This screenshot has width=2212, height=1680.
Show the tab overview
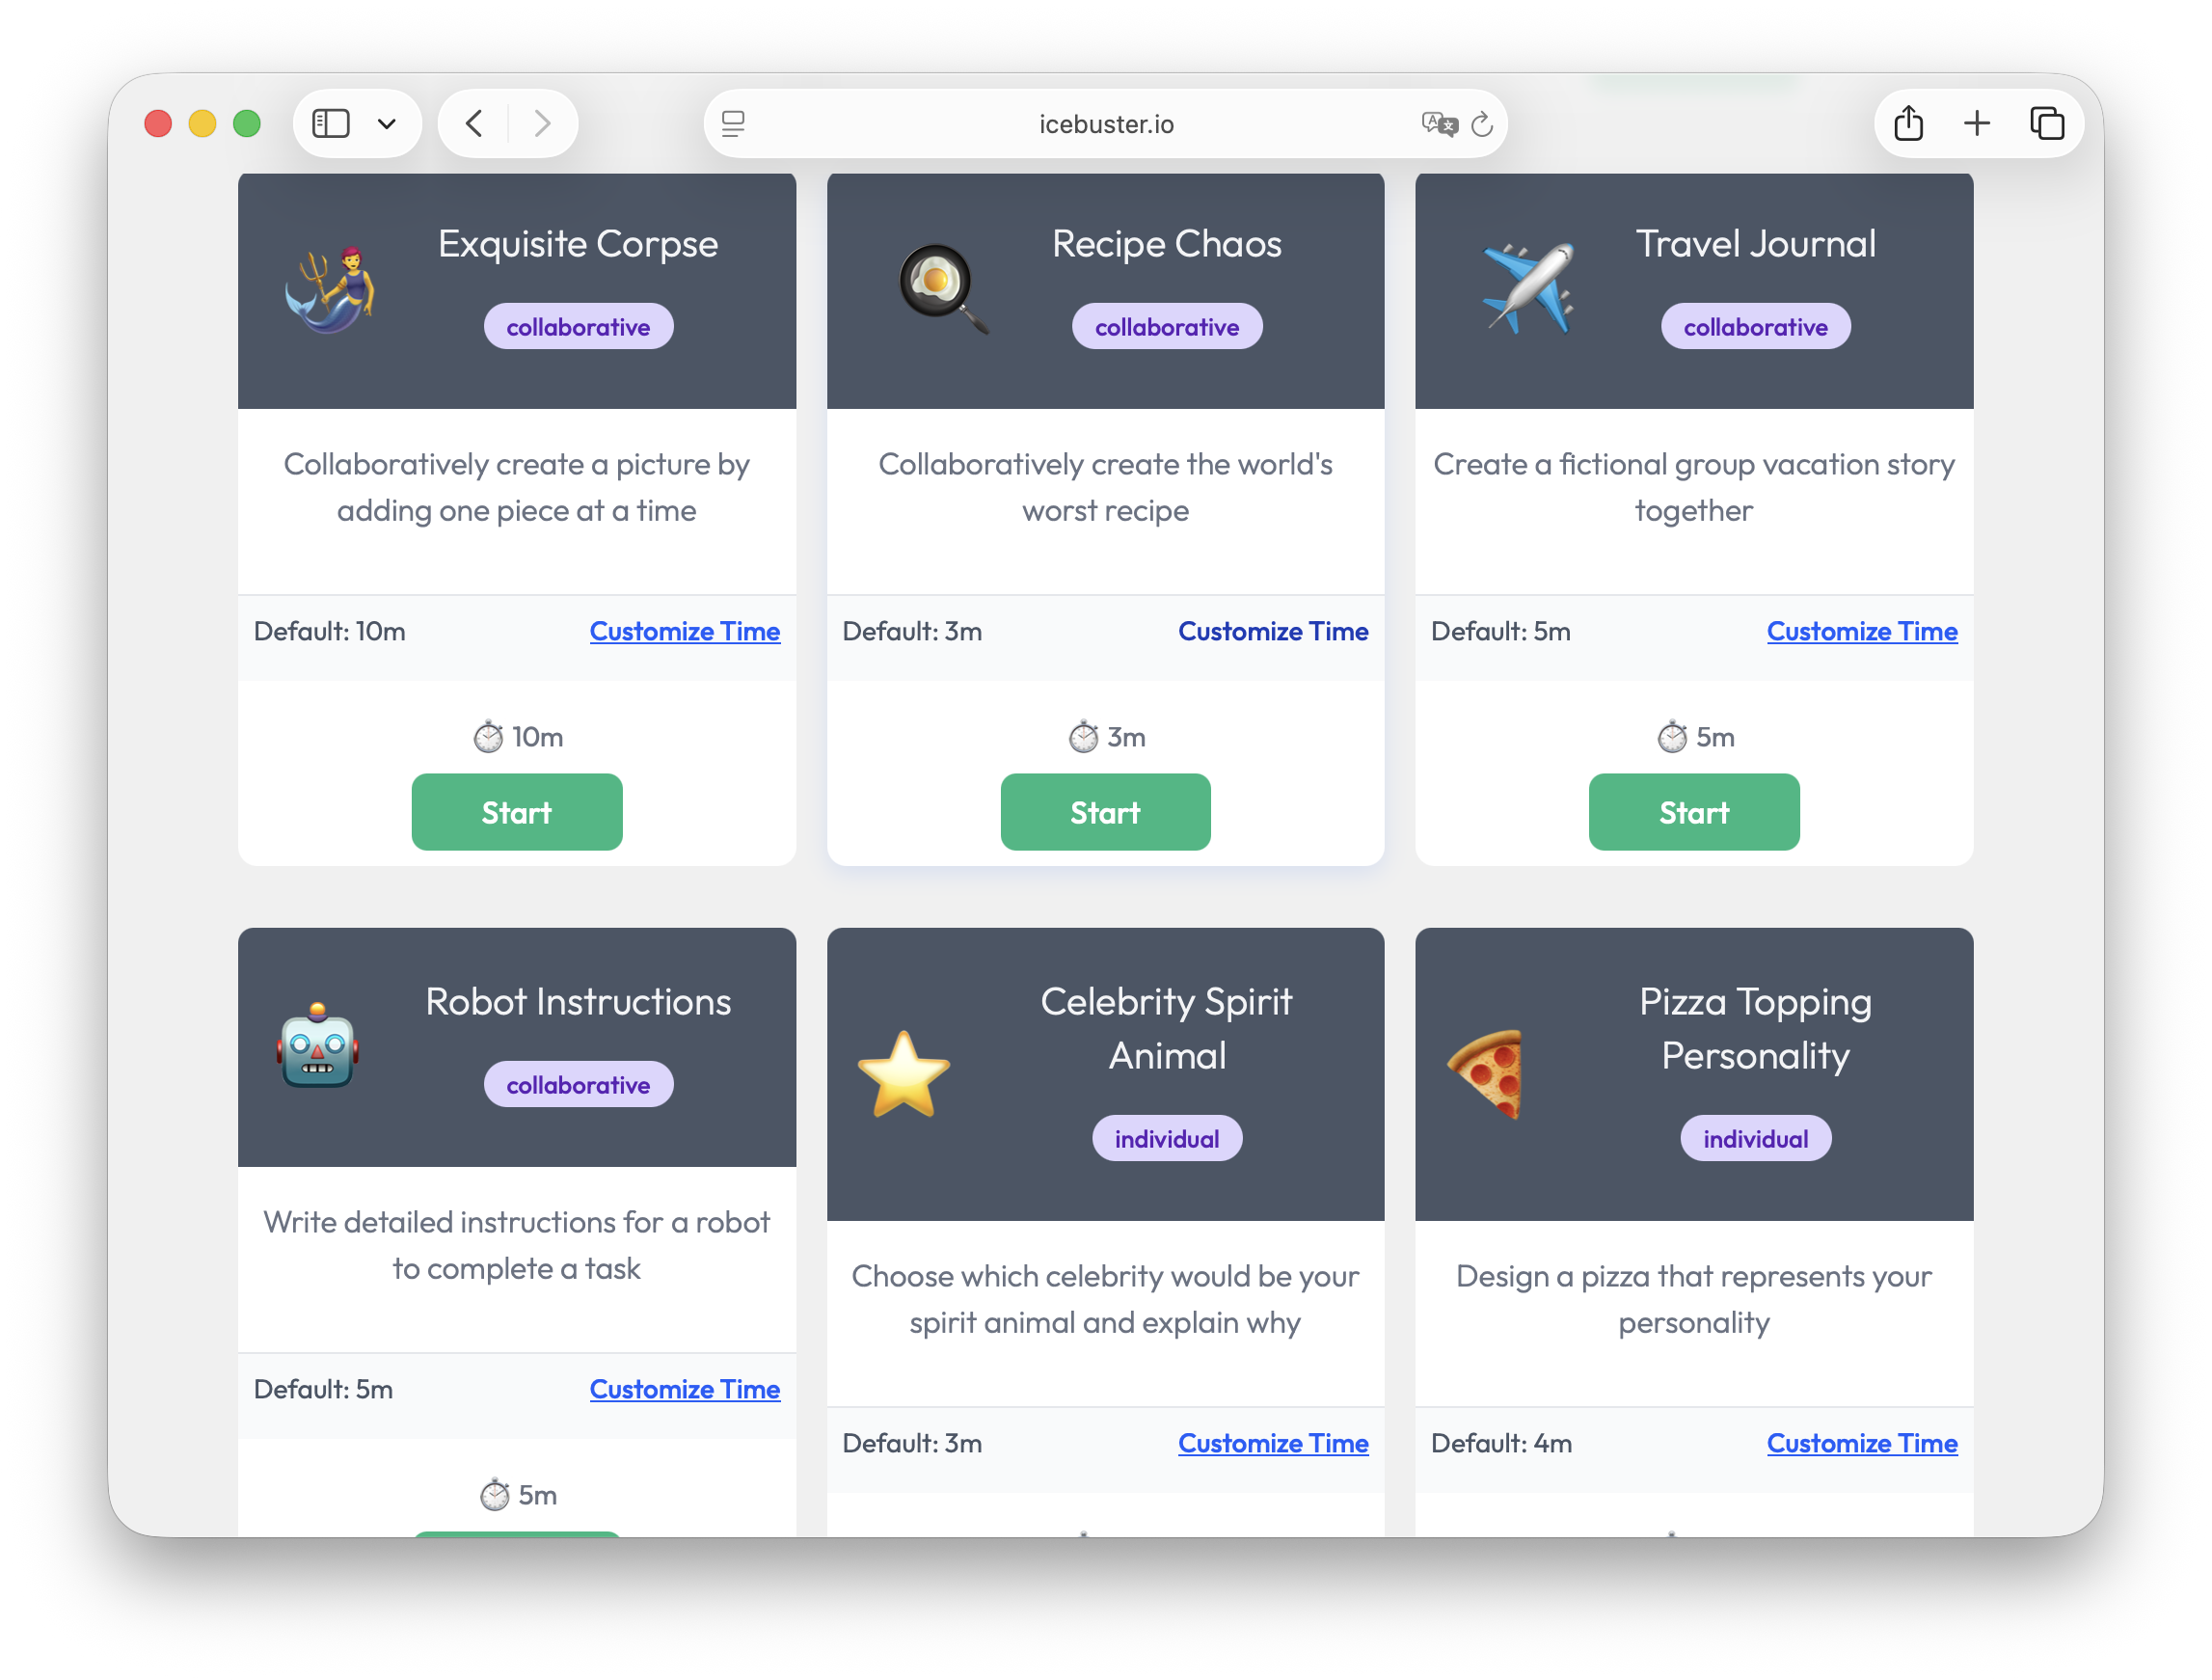[2047, 124]
